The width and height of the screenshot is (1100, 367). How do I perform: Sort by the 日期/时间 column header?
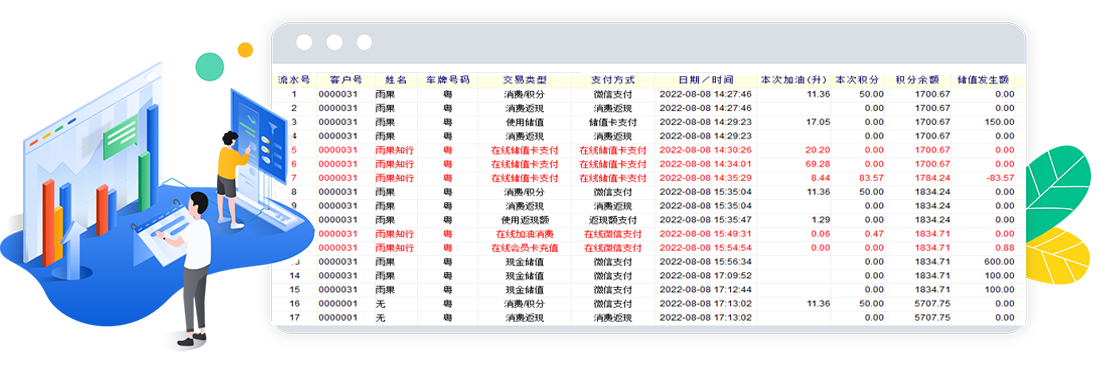click(706, 79)
